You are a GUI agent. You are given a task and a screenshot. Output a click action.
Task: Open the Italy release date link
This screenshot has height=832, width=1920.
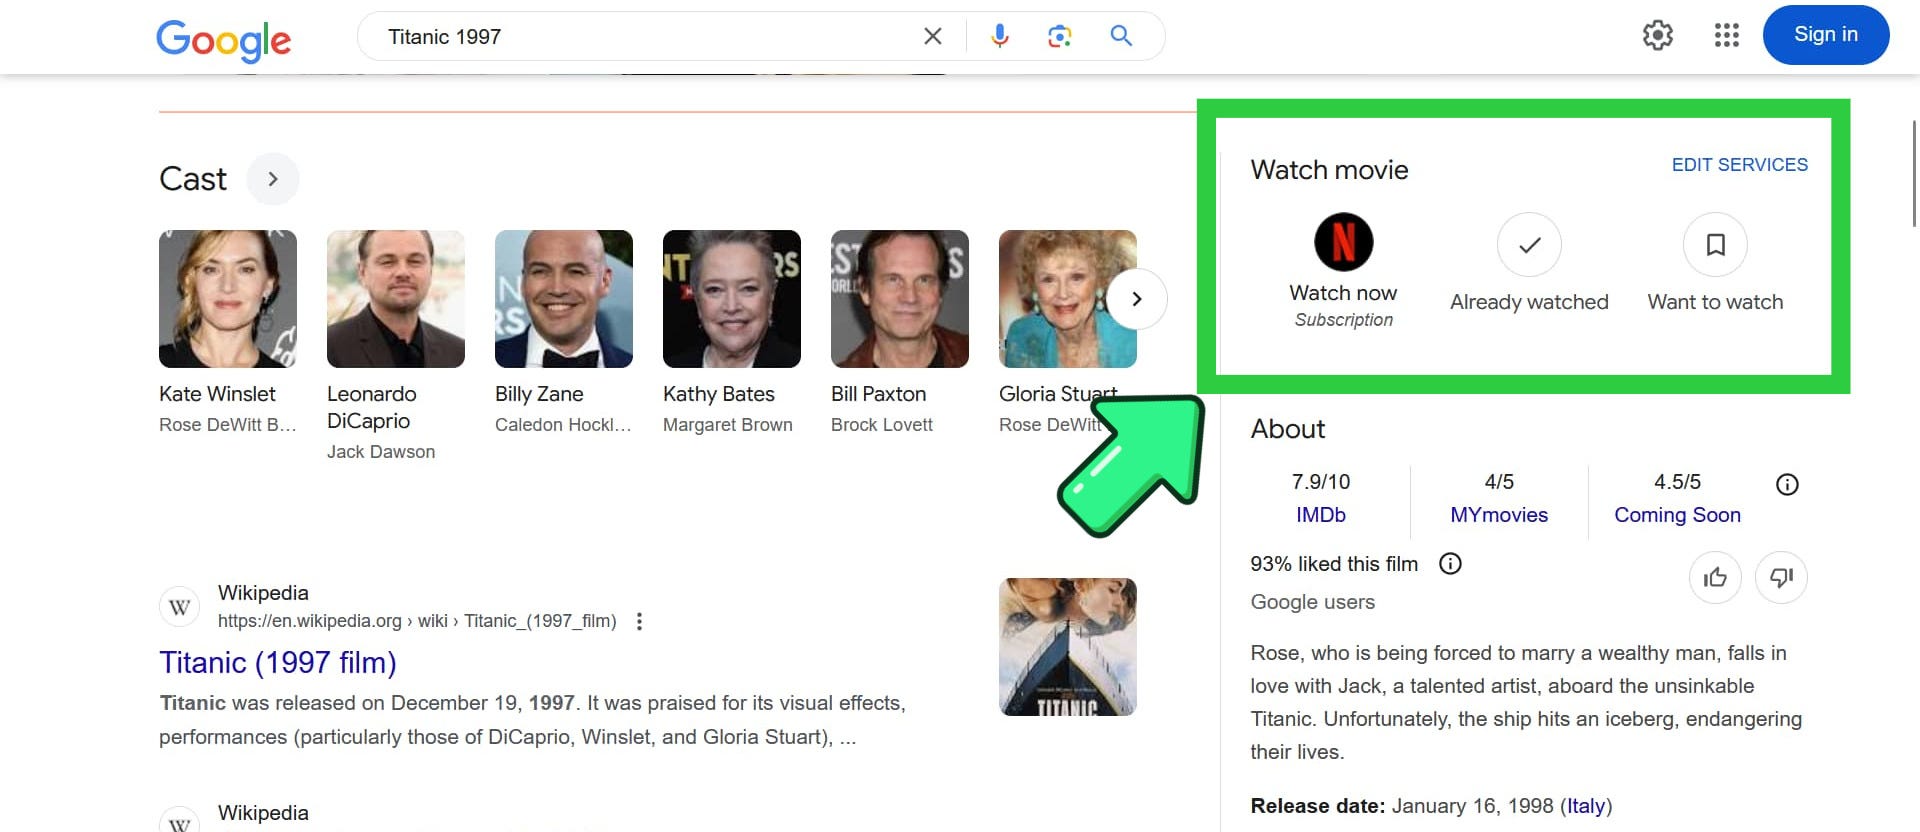pyautogui.click(x=1586, y=806)
